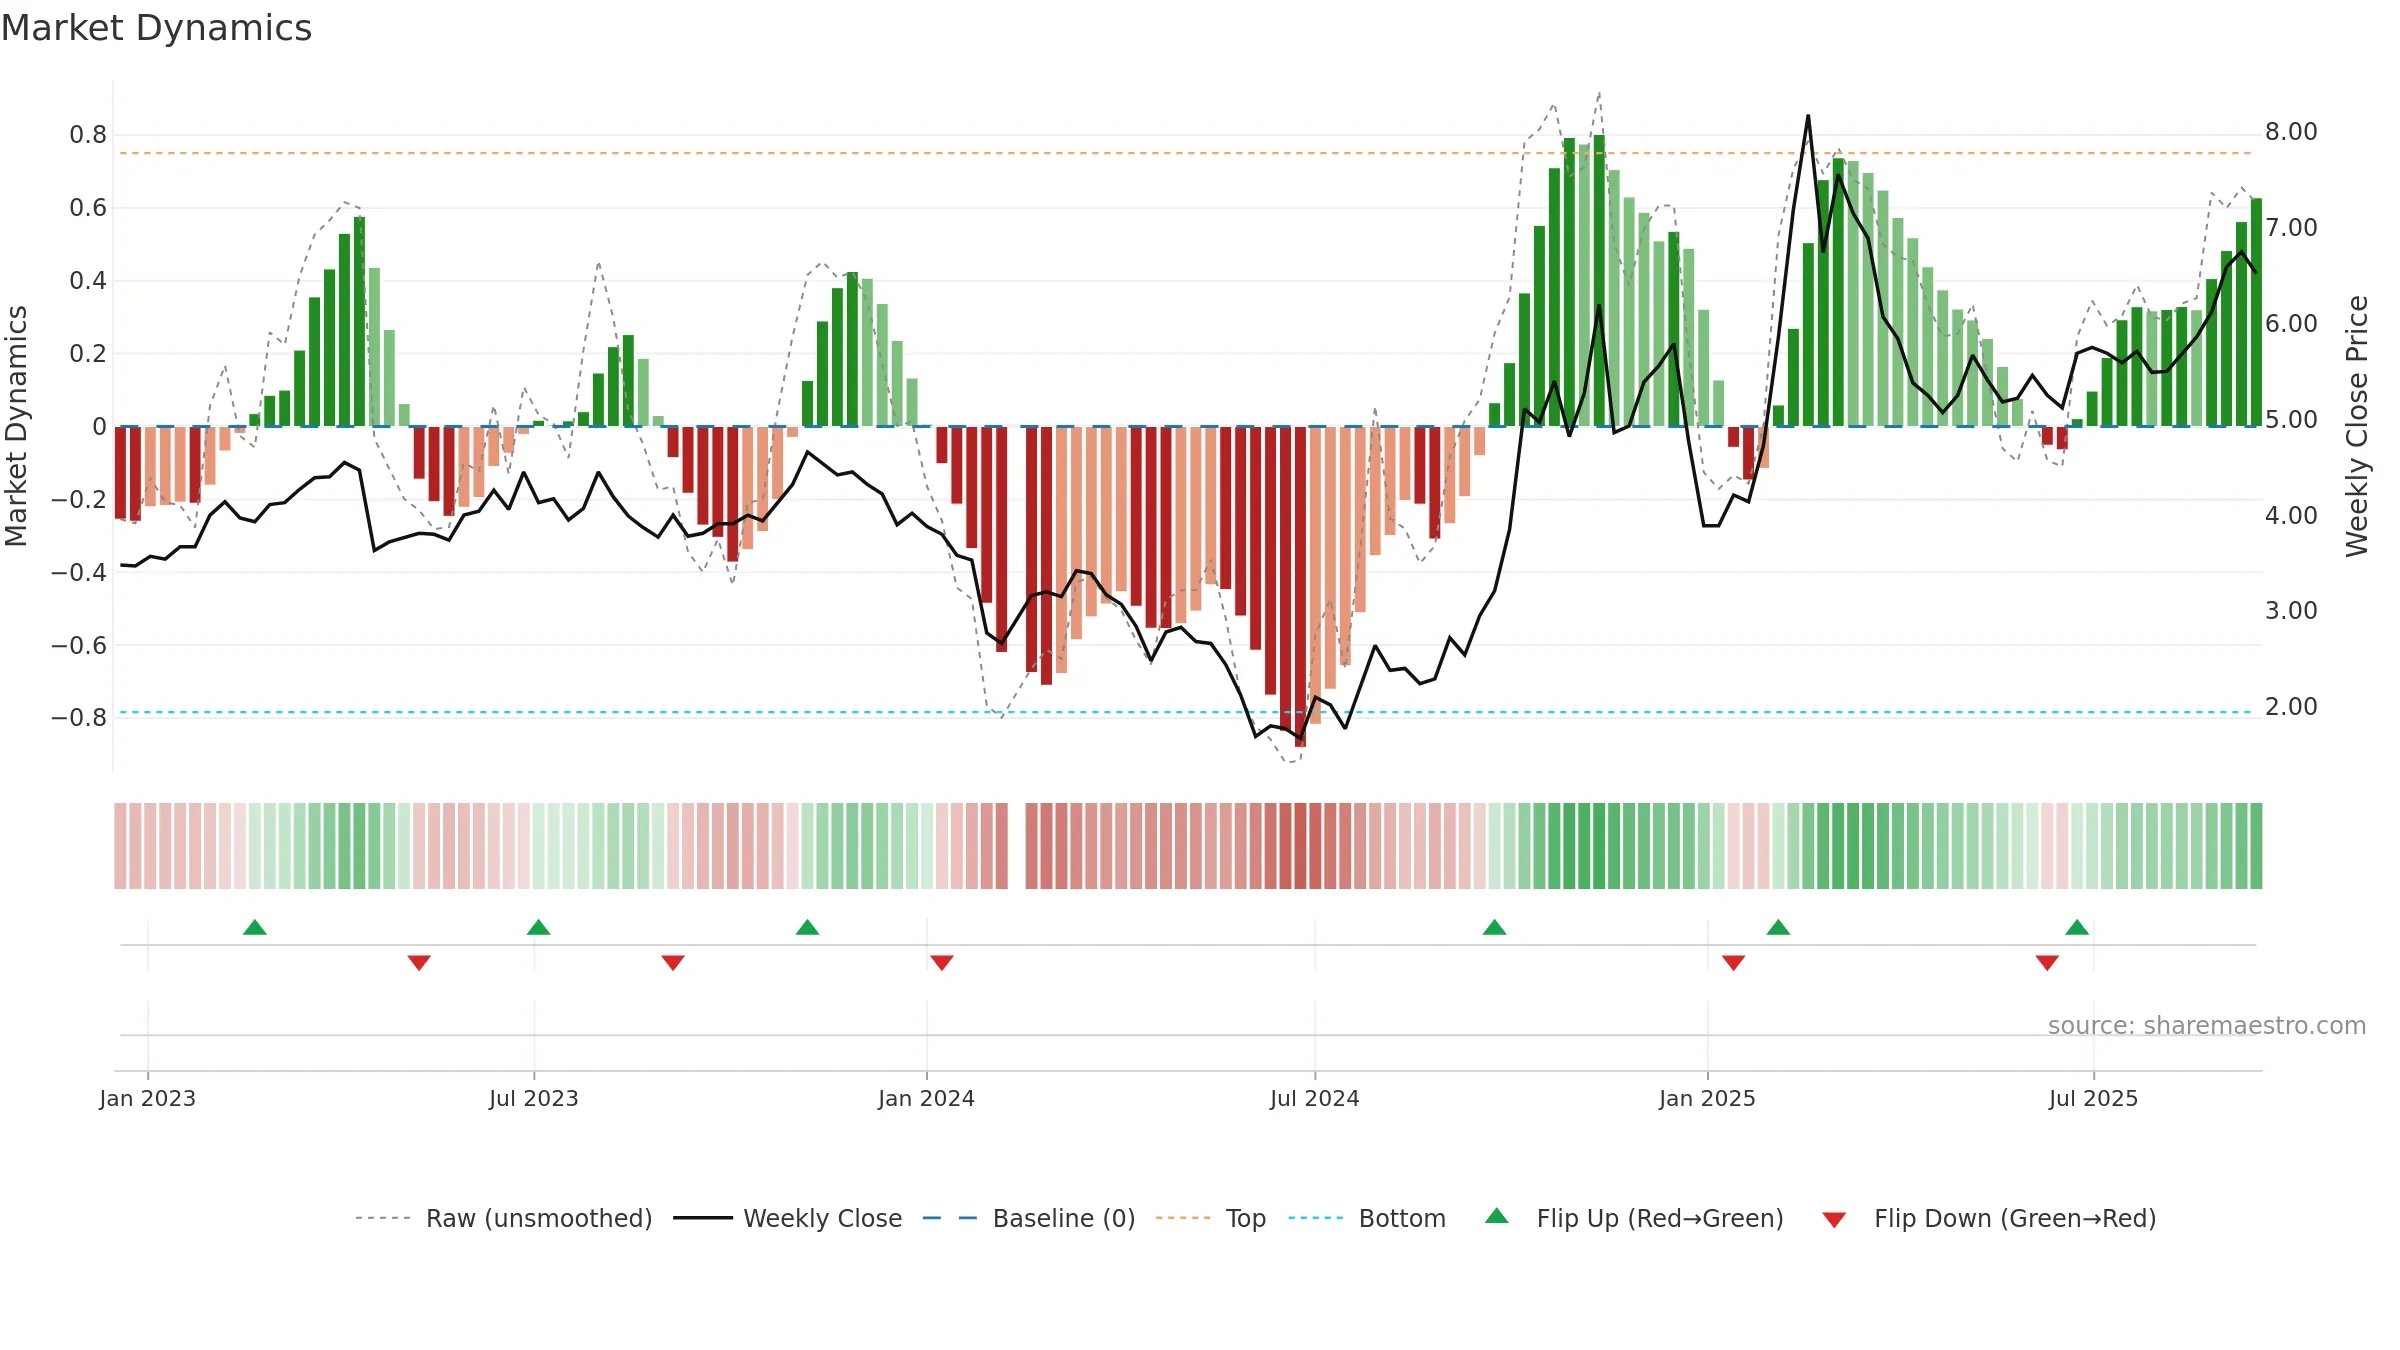
Task: Click the orange dotted Top legend line sample
Action: [1183, 1218]
